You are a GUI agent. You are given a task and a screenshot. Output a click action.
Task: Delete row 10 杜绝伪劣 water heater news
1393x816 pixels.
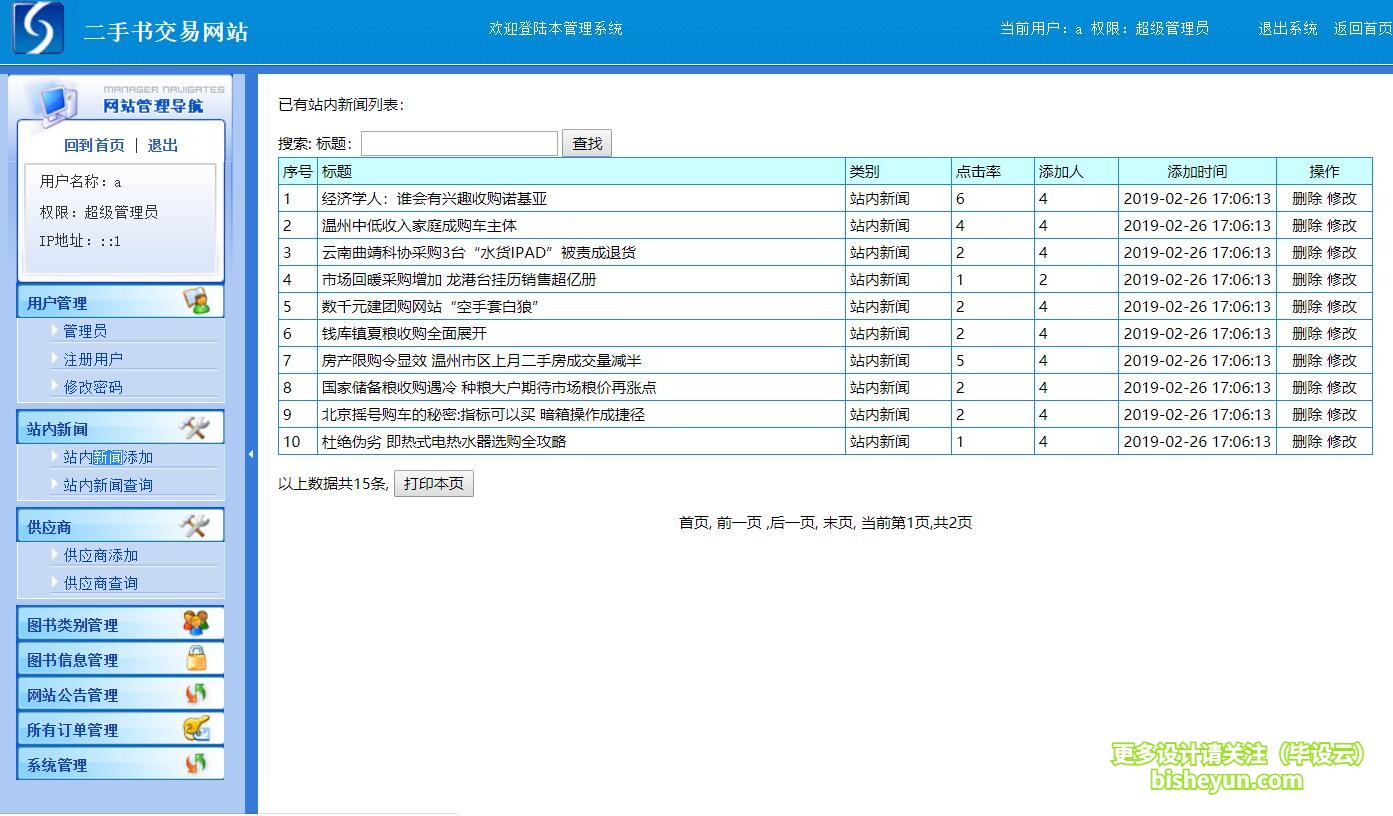[x=1307, y=441]
